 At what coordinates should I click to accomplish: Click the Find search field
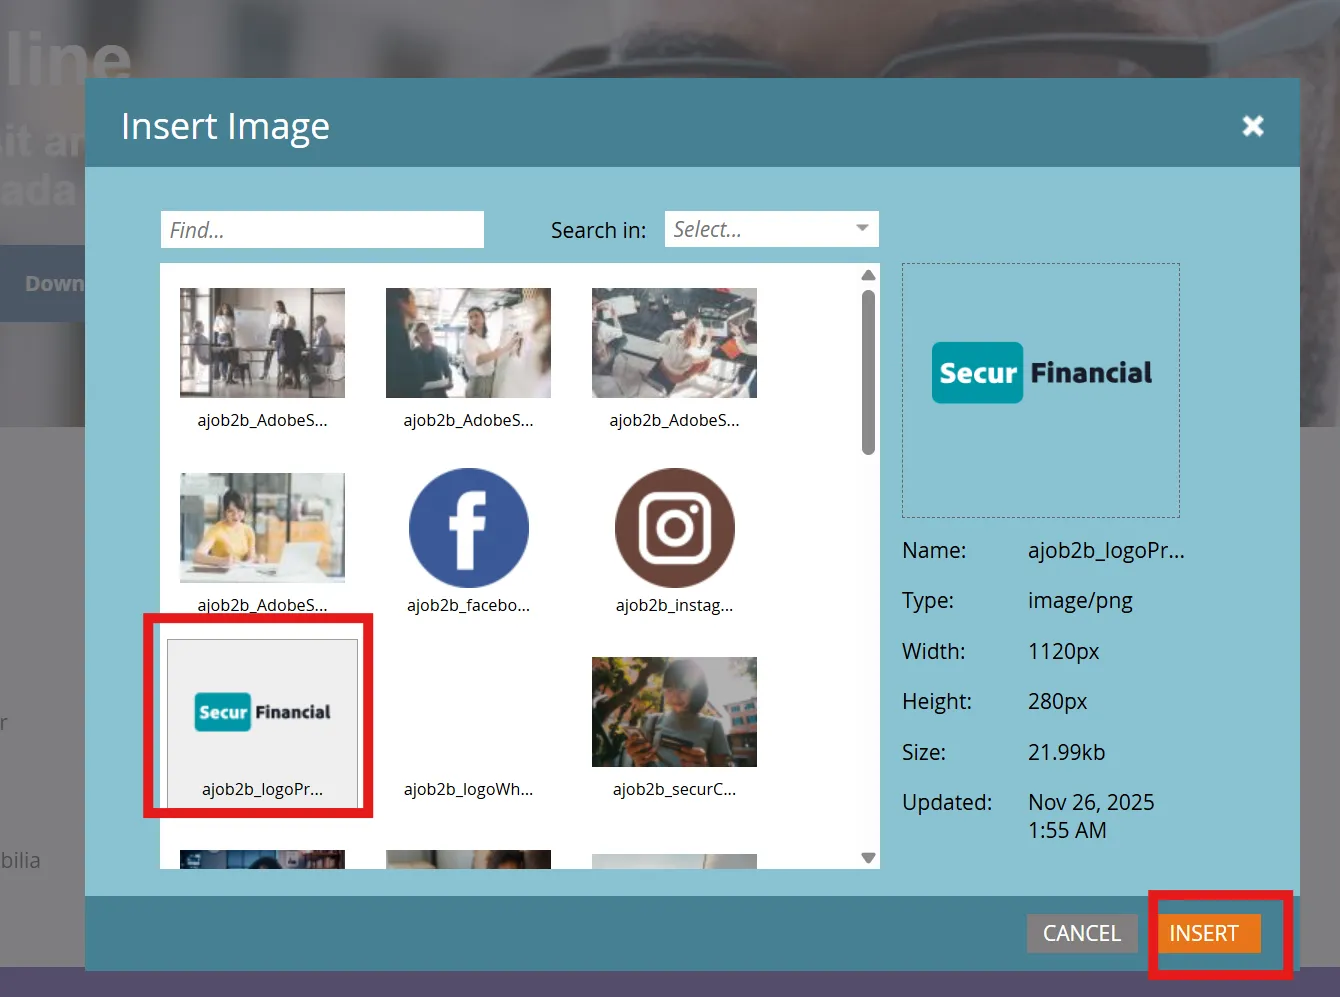322,229
